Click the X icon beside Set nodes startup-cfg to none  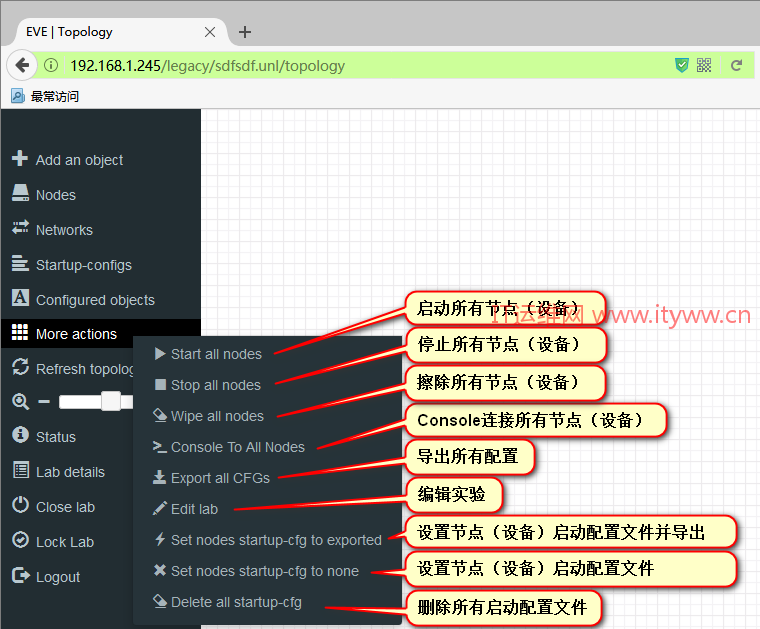tap(159, 570)
